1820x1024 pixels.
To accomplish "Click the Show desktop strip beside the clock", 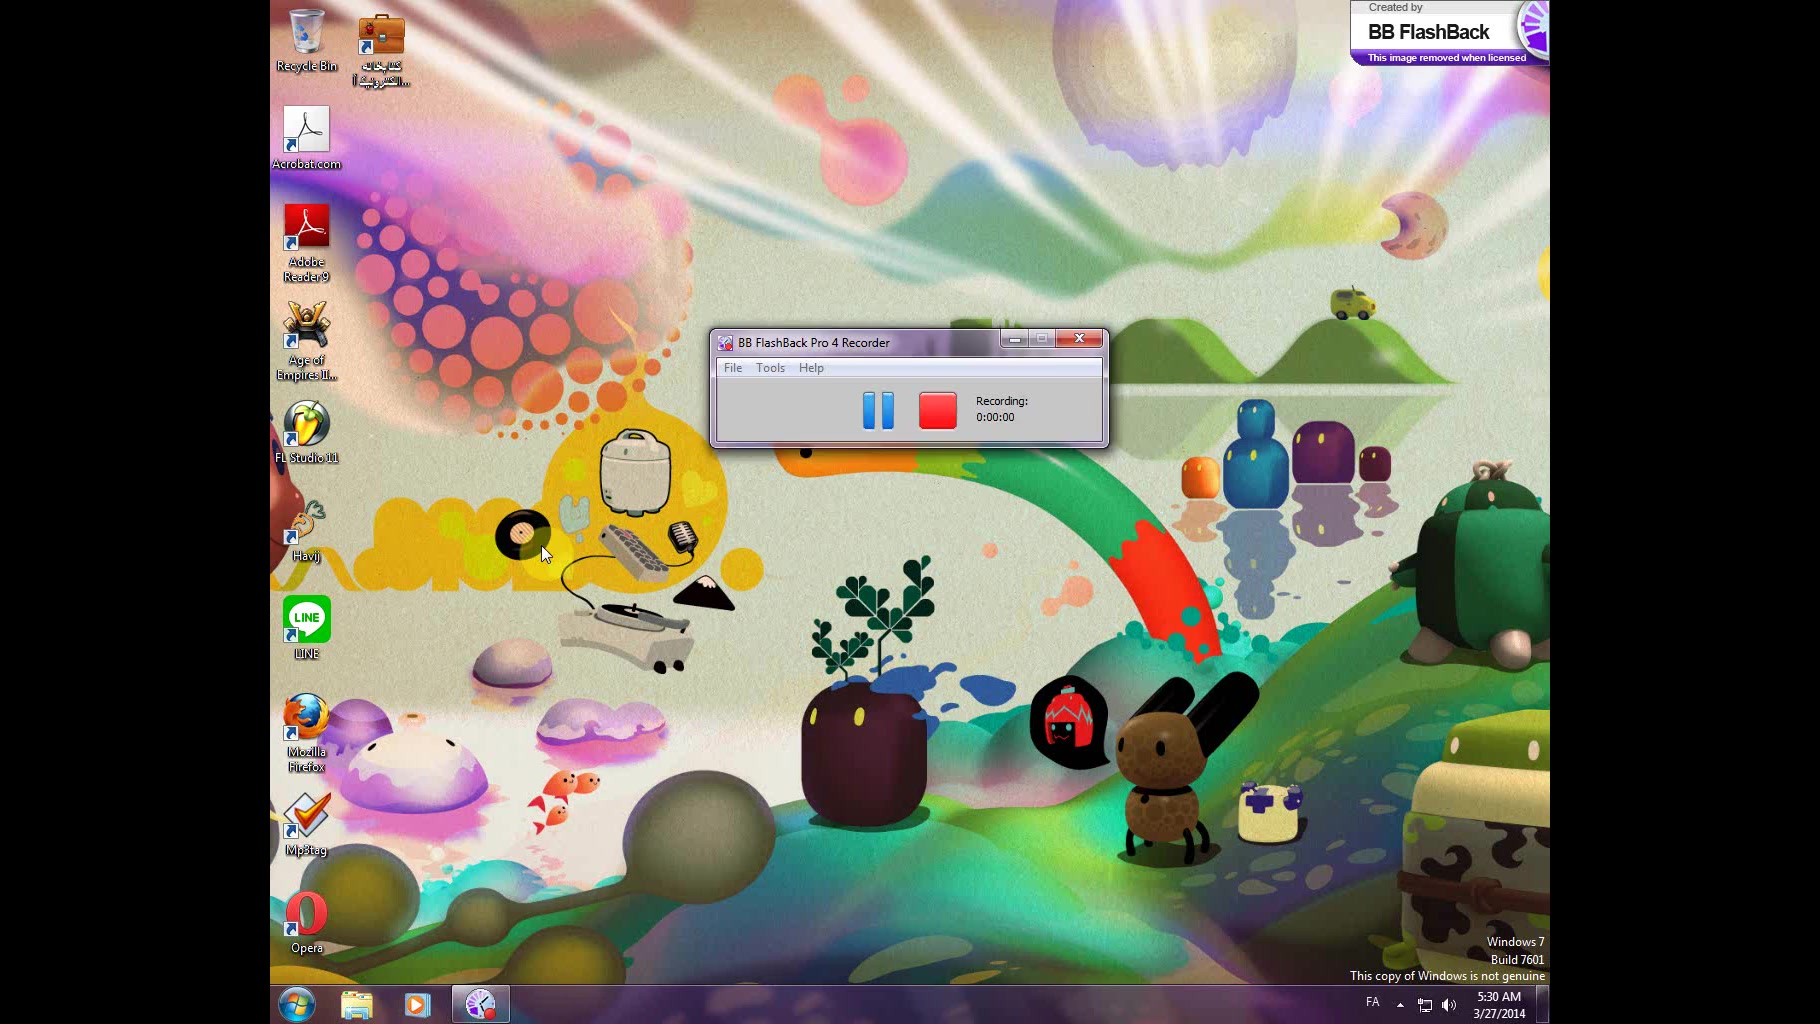I will coord(1543,1004).
